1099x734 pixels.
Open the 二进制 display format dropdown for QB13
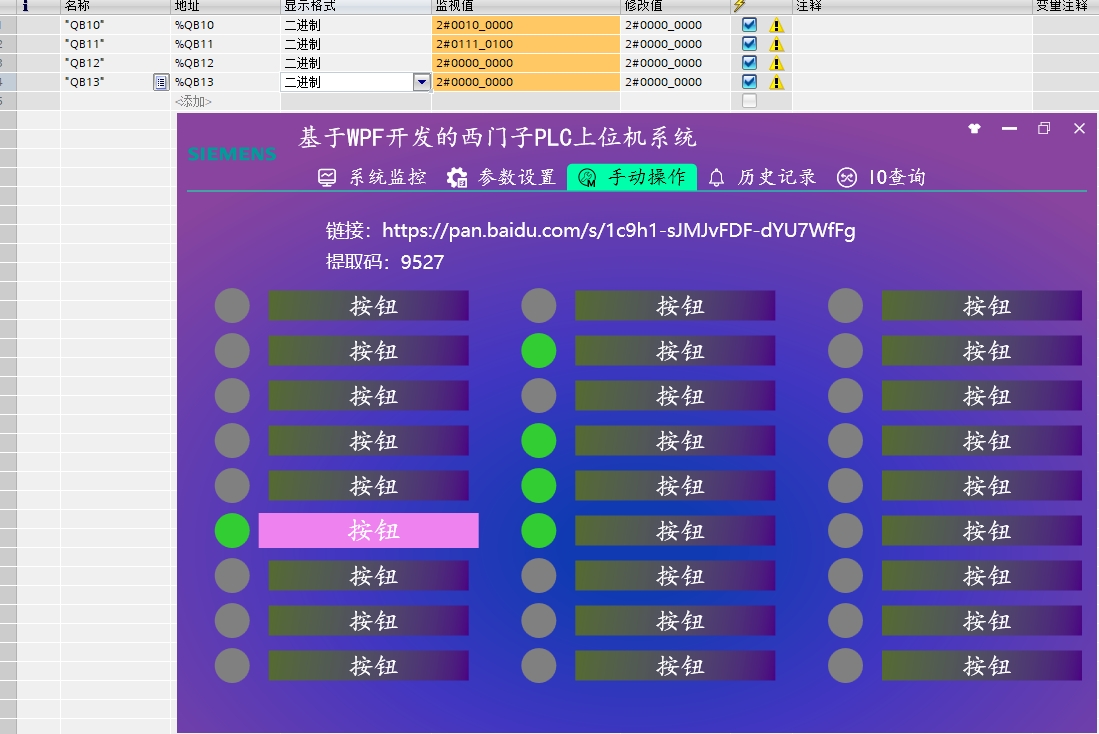click(x=423, y=81)
